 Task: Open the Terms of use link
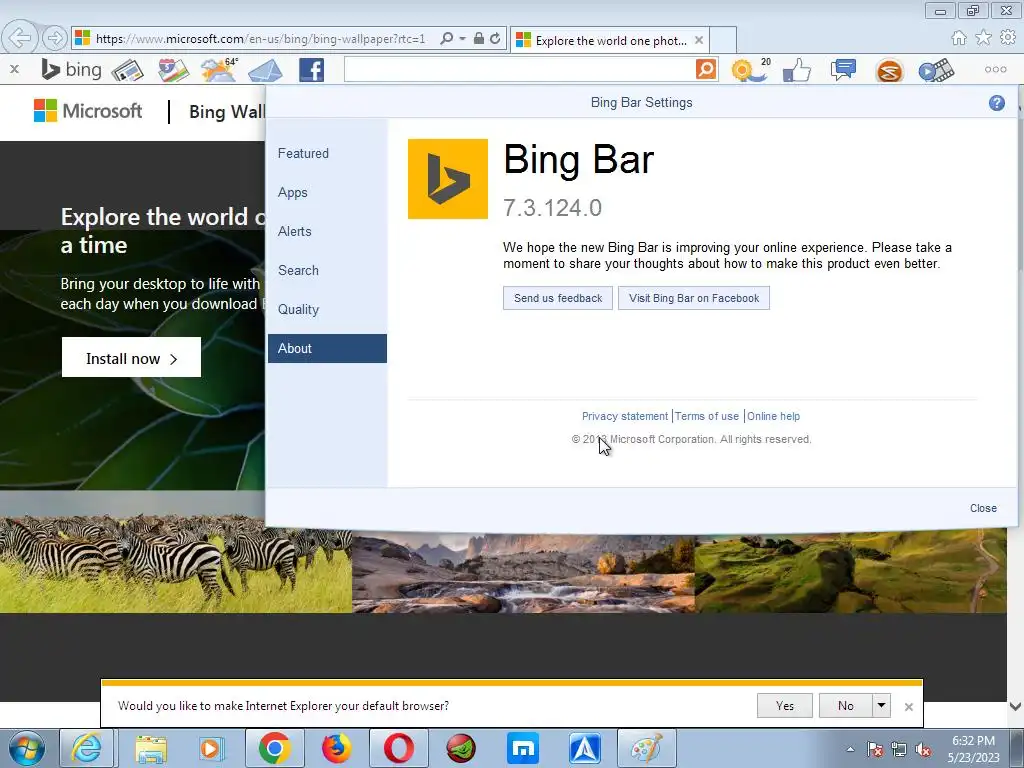point(707,416)
